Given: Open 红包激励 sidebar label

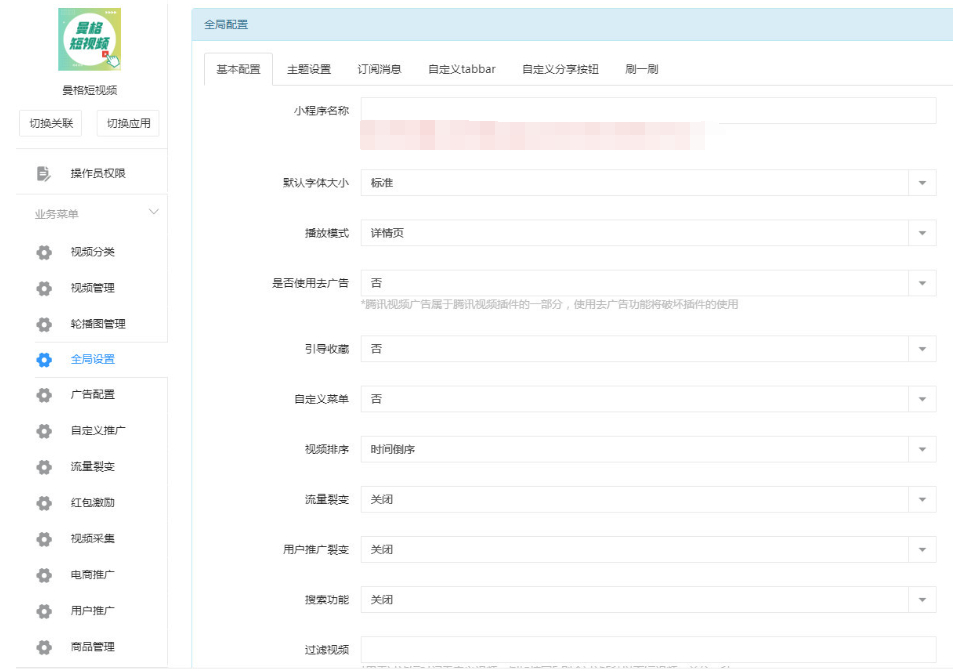Looking at the screenshot, I should (93, 502).
